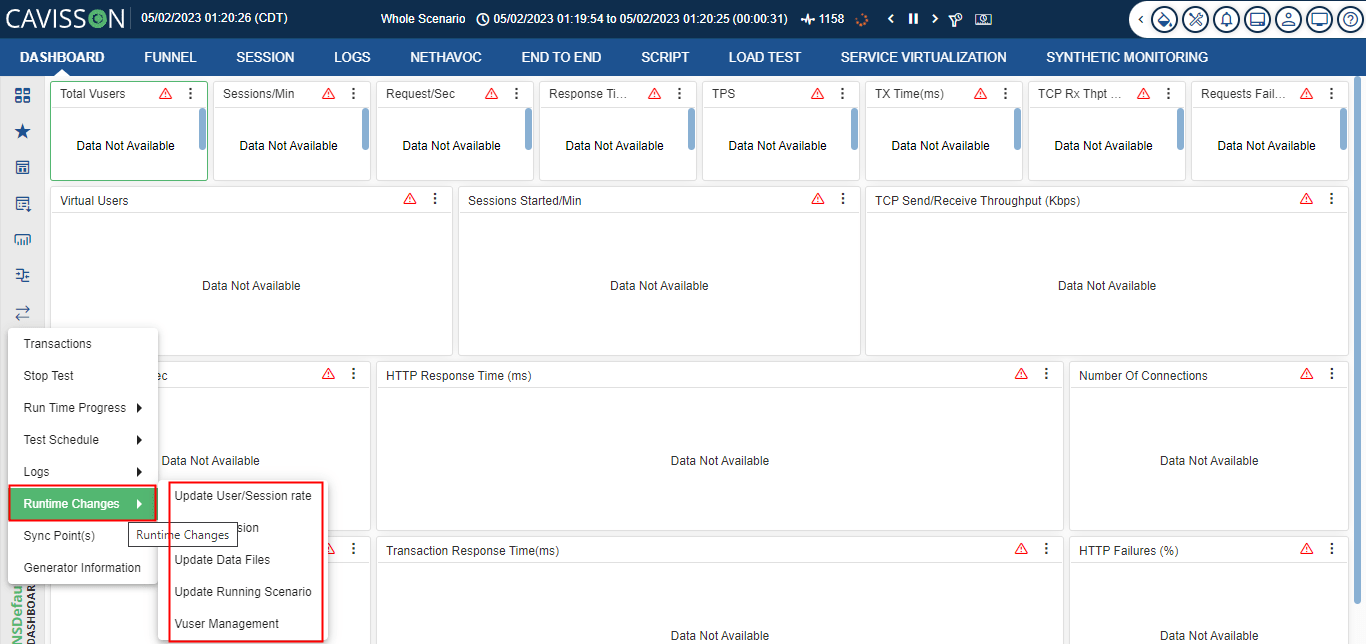Open kebab menu on Sessions Started/Min panel
Screen dimensions: 1366x644
click(x=843, y=199)
